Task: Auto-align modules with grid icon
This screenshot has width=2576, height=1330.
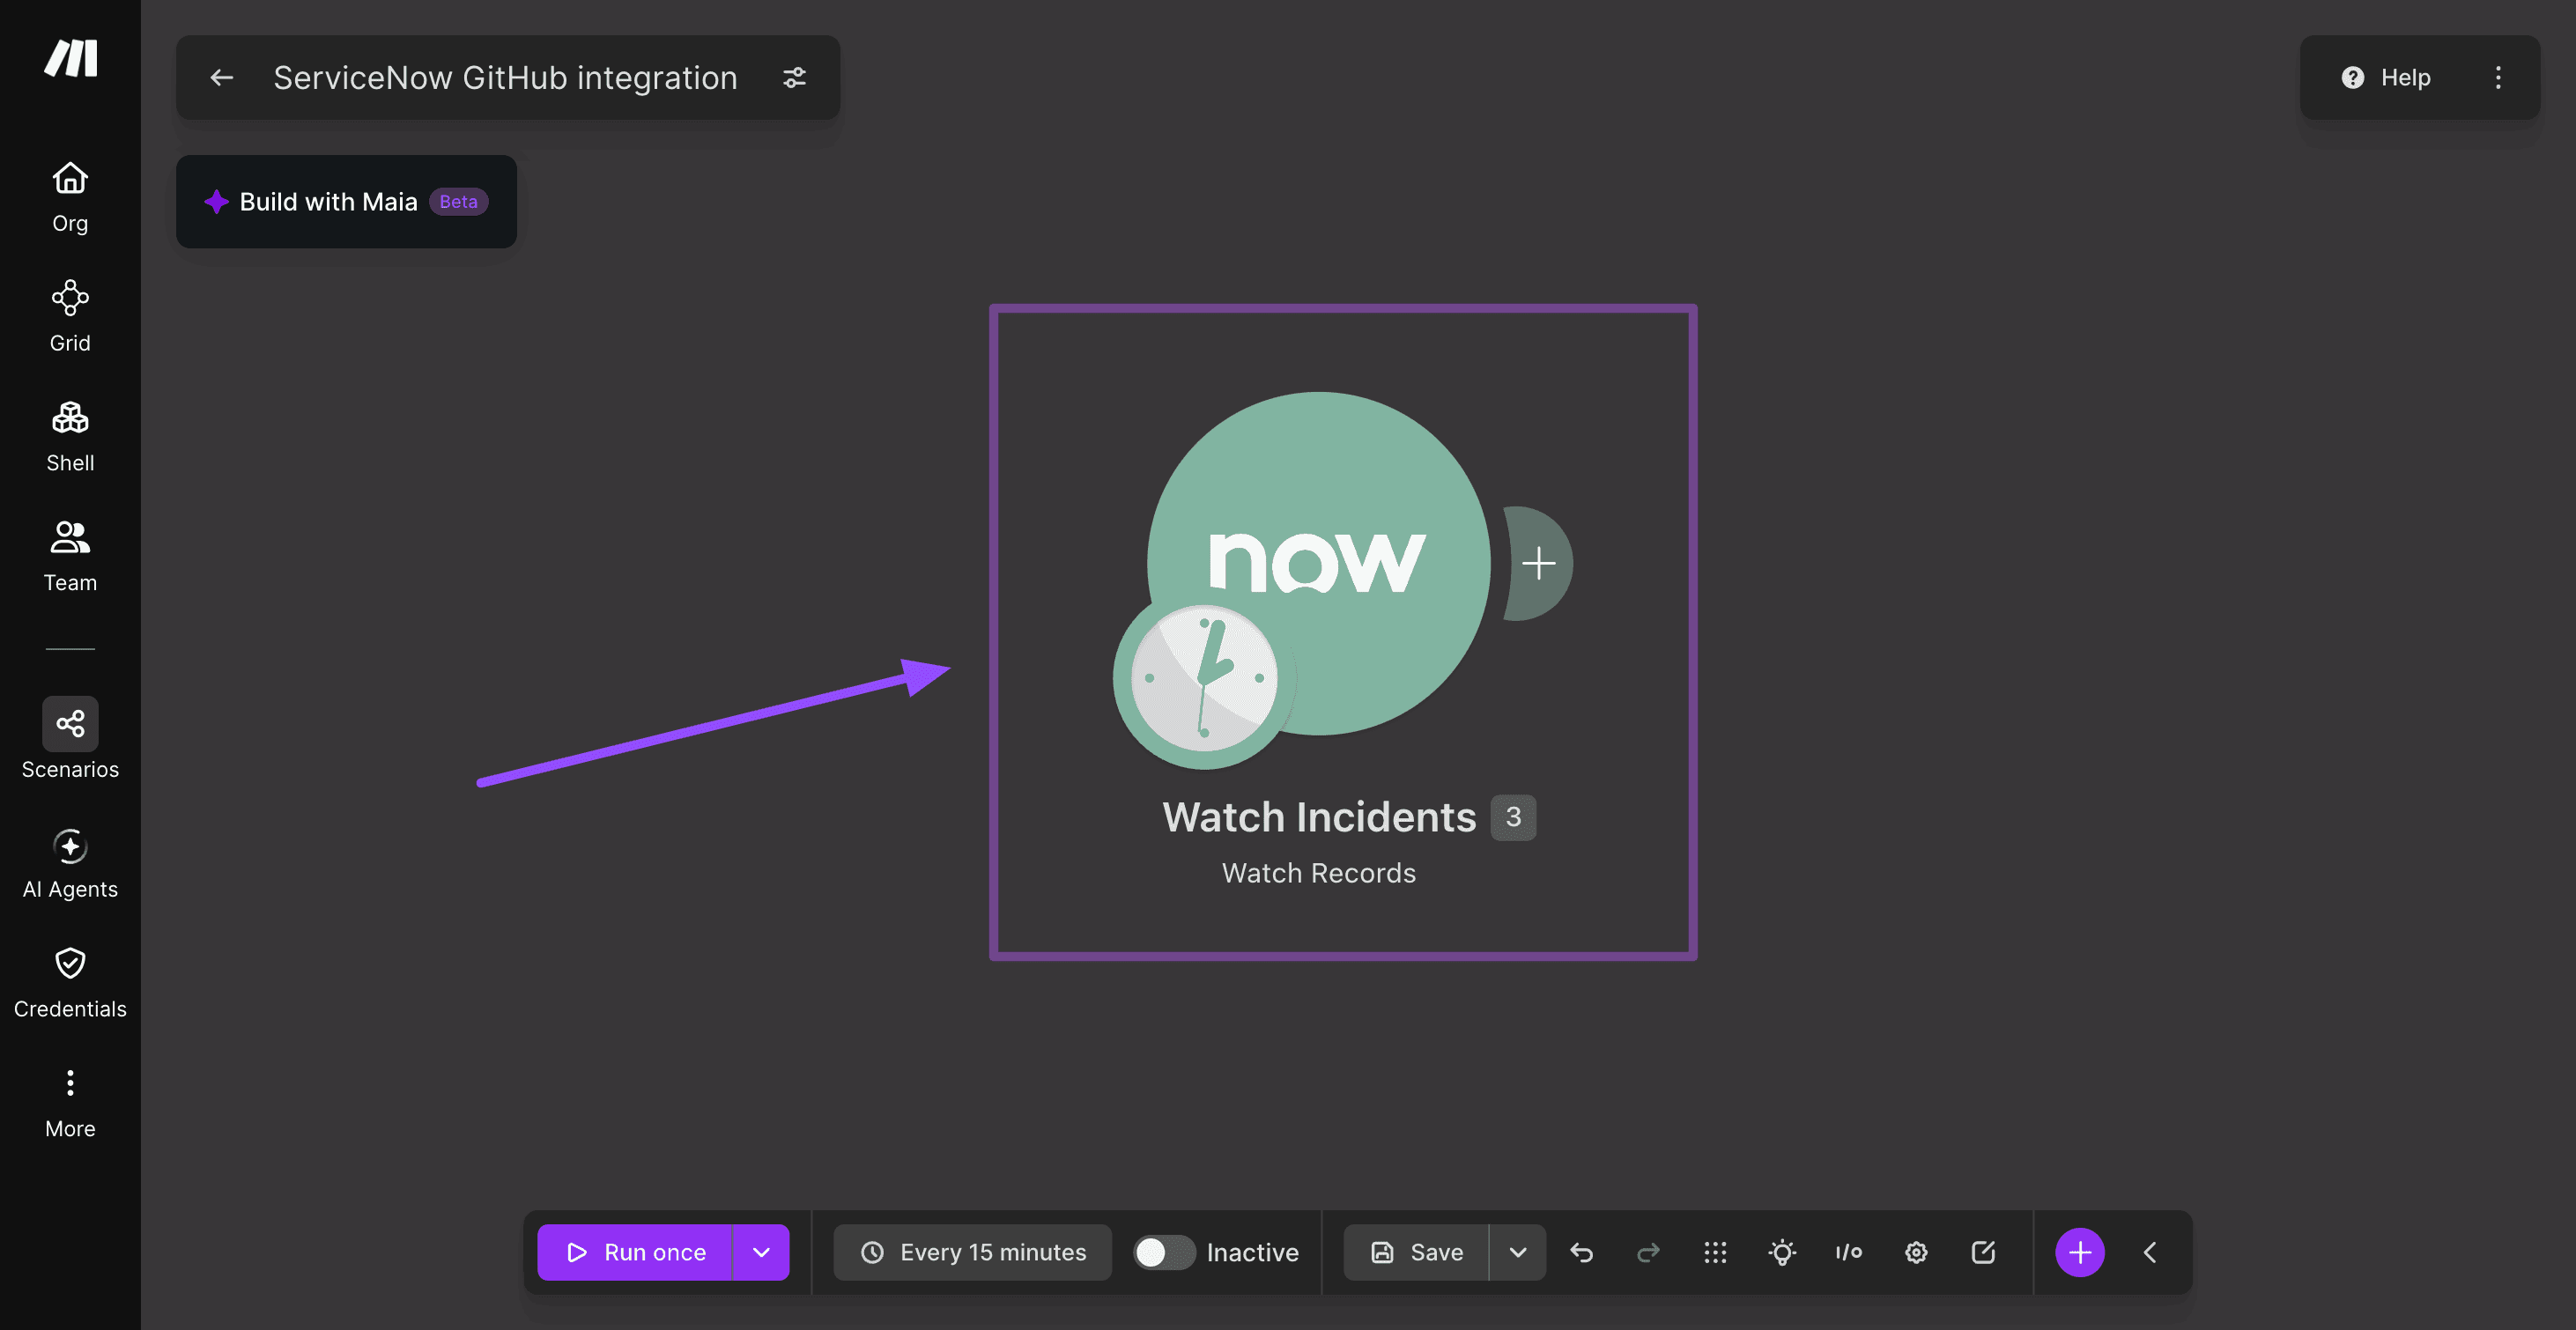Action: [x=1715, y=1252]
